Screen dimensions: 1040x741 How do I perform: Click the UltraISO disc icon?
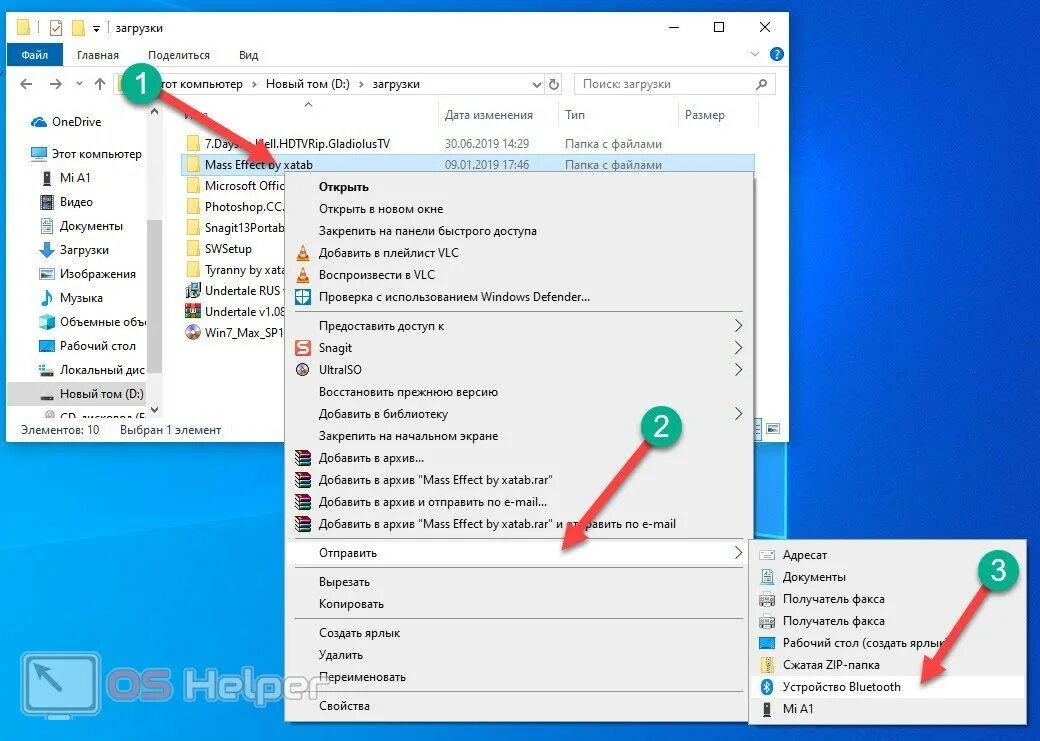(x=302, y=370)
